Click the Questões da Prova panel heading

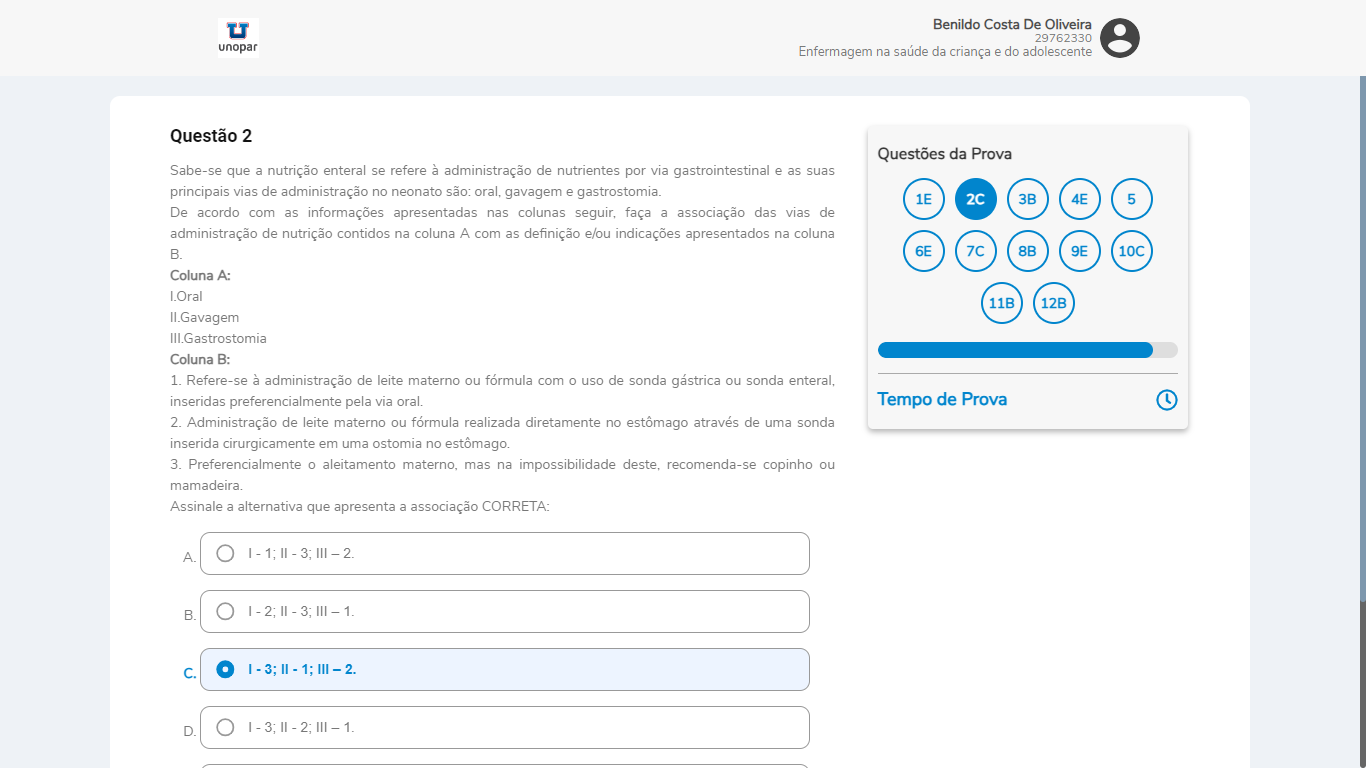(944, 154)
